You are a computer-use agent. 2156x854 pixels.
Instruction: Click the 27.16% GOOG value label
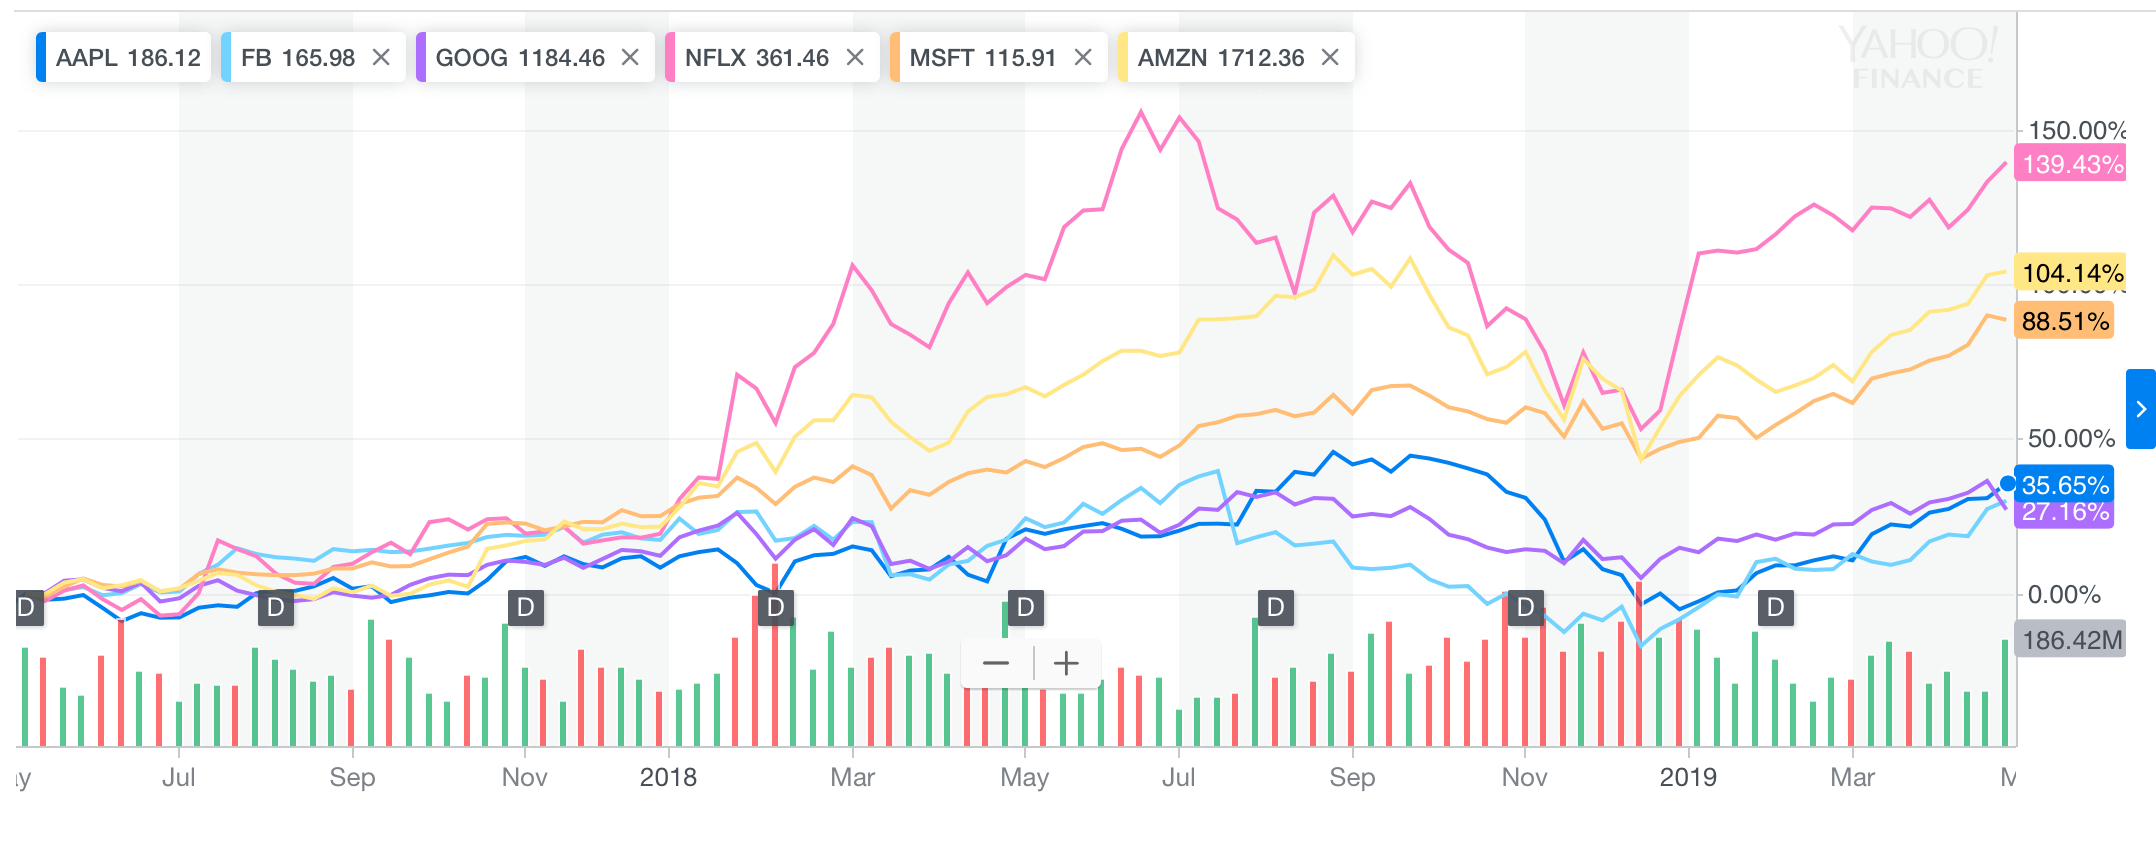(2064, 513)
